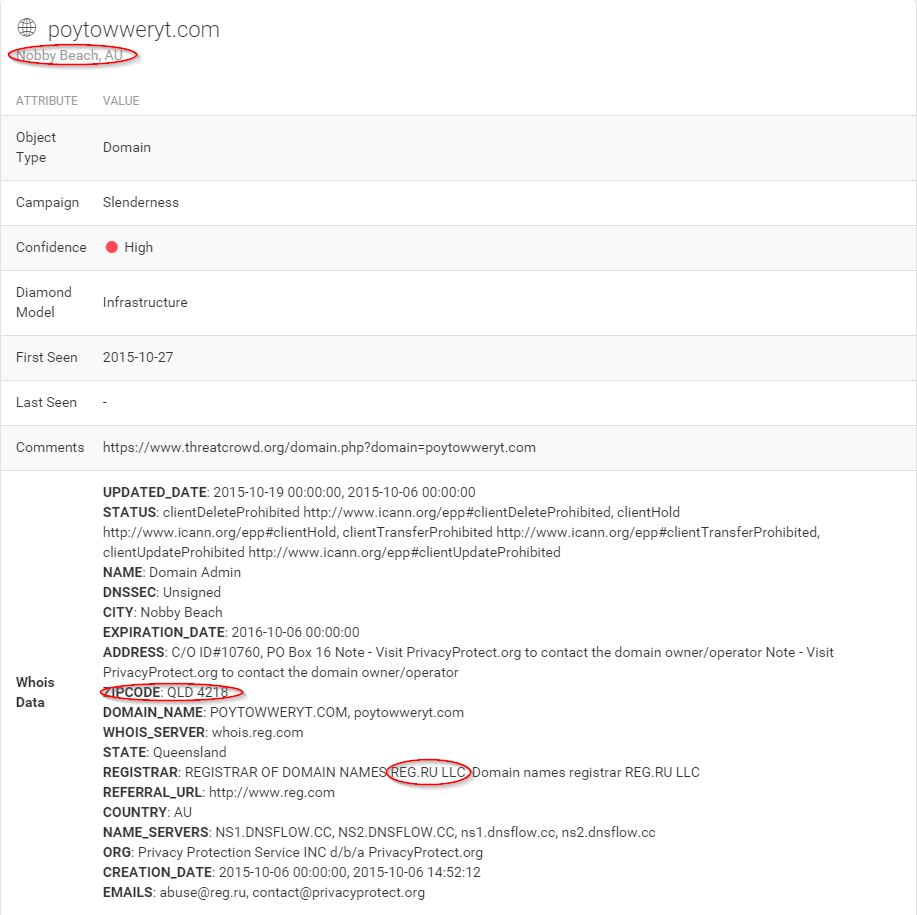The width and height of the screenshot is (917, 915).
Task: Click the circled REG.RU LLC registrar text
Action: (428, 772)
